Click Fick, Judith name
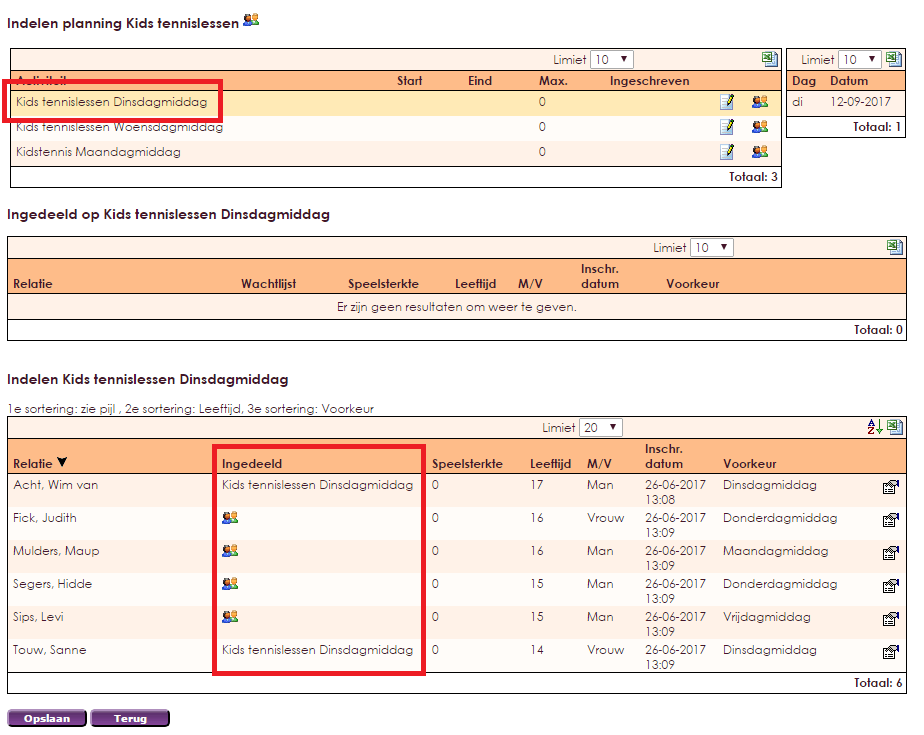The width and height of the screenshot is (924, 735). coord(45,518)
